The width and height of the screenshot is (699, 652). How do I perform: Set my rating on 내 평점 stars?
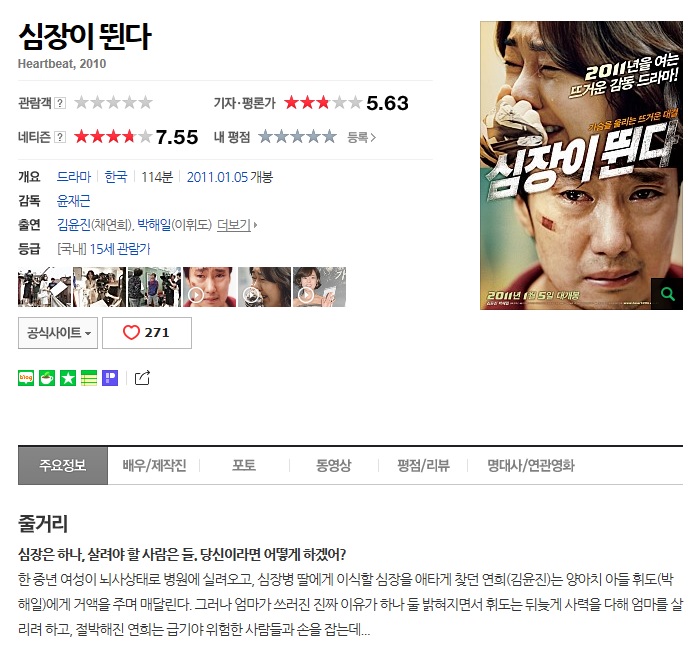[297, 137]
